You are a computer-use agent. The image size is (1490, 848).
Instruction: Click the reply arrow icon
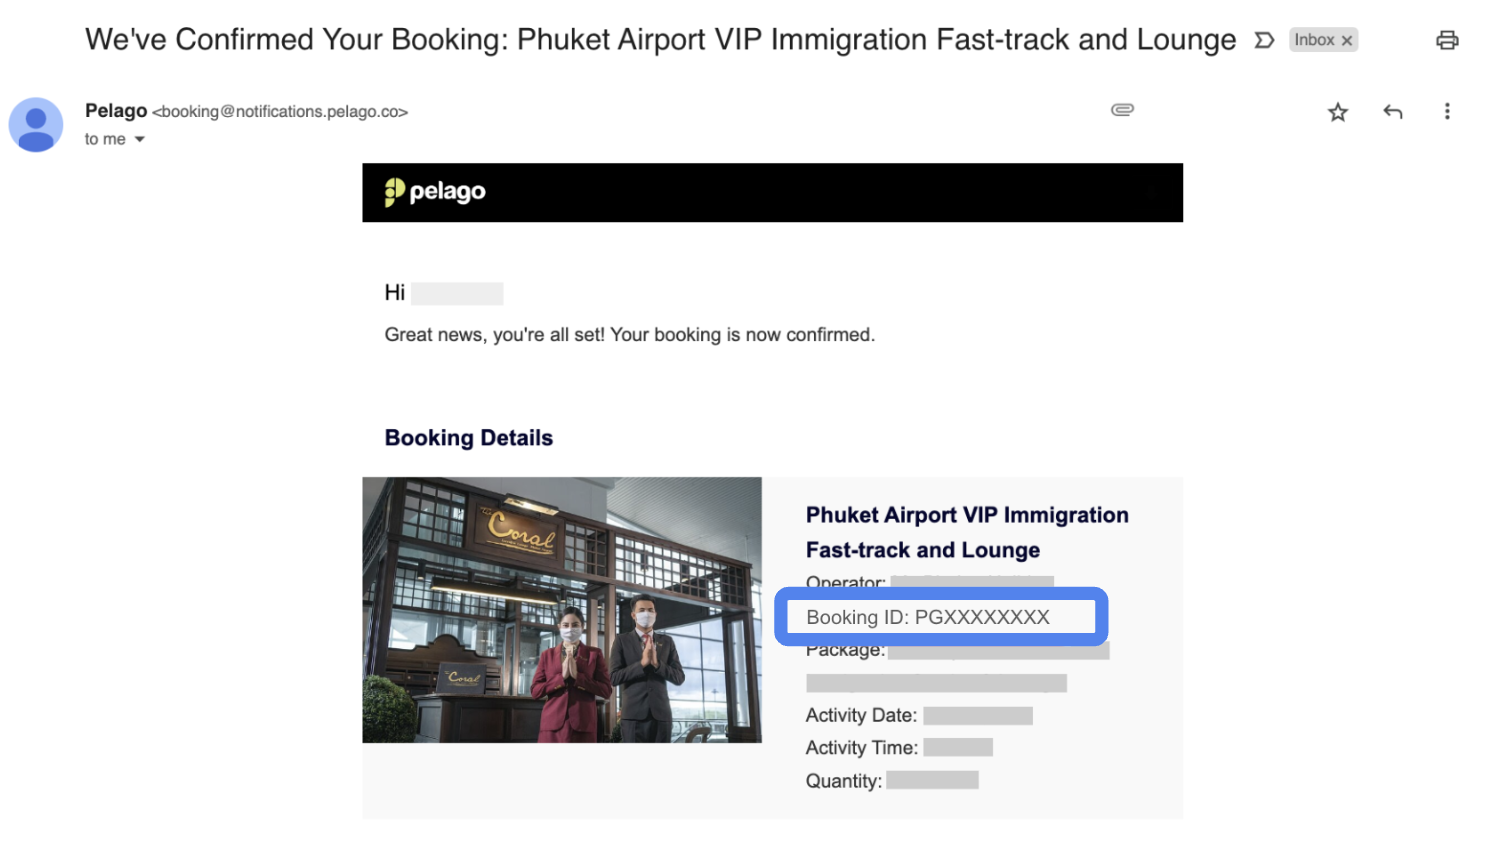tap(1392, 112)
